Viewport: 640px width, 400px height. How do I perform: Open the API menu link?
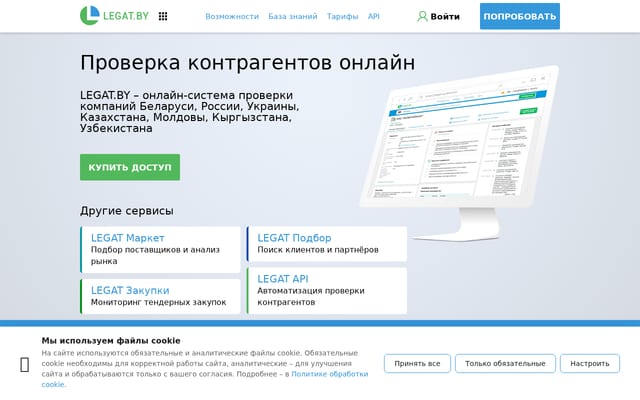pyautogui.click(x=373, y=16)
